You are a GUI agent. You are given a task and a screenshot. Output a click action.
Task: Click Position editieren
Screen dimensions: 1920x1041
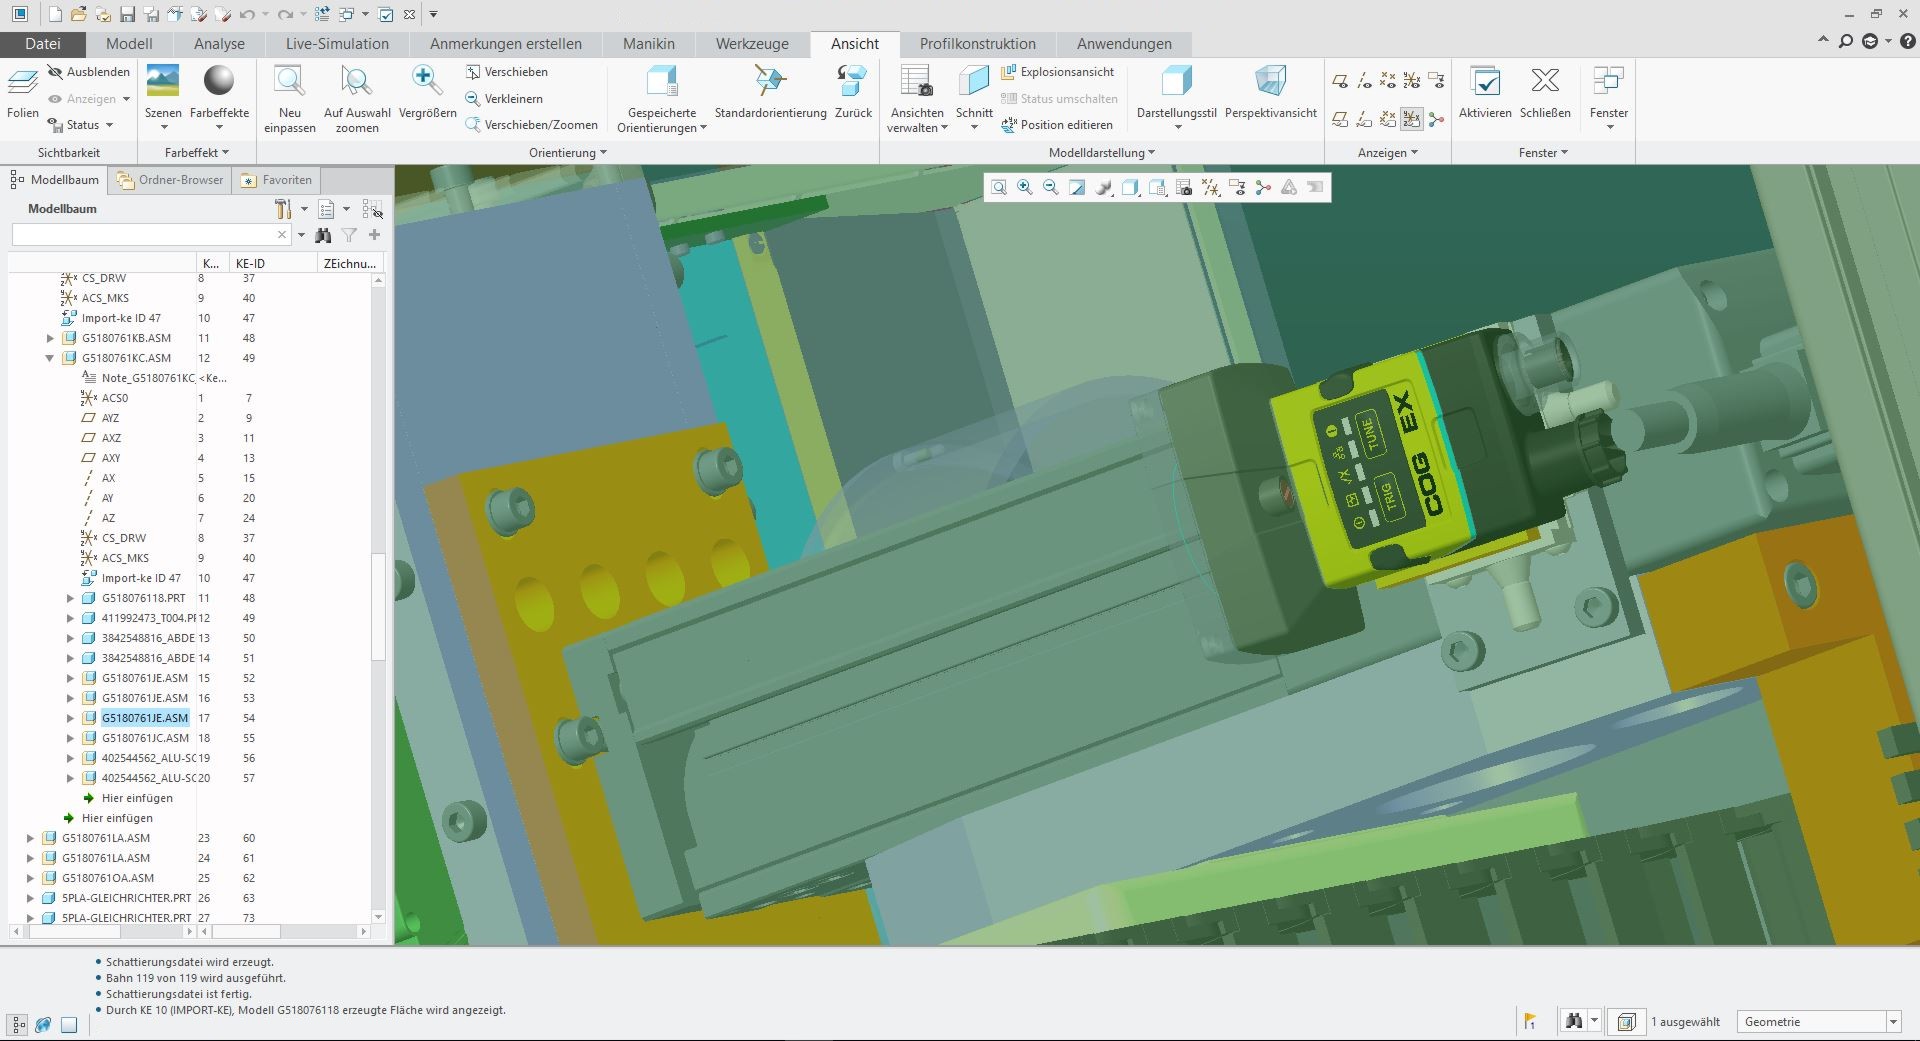click(1057, 125)
